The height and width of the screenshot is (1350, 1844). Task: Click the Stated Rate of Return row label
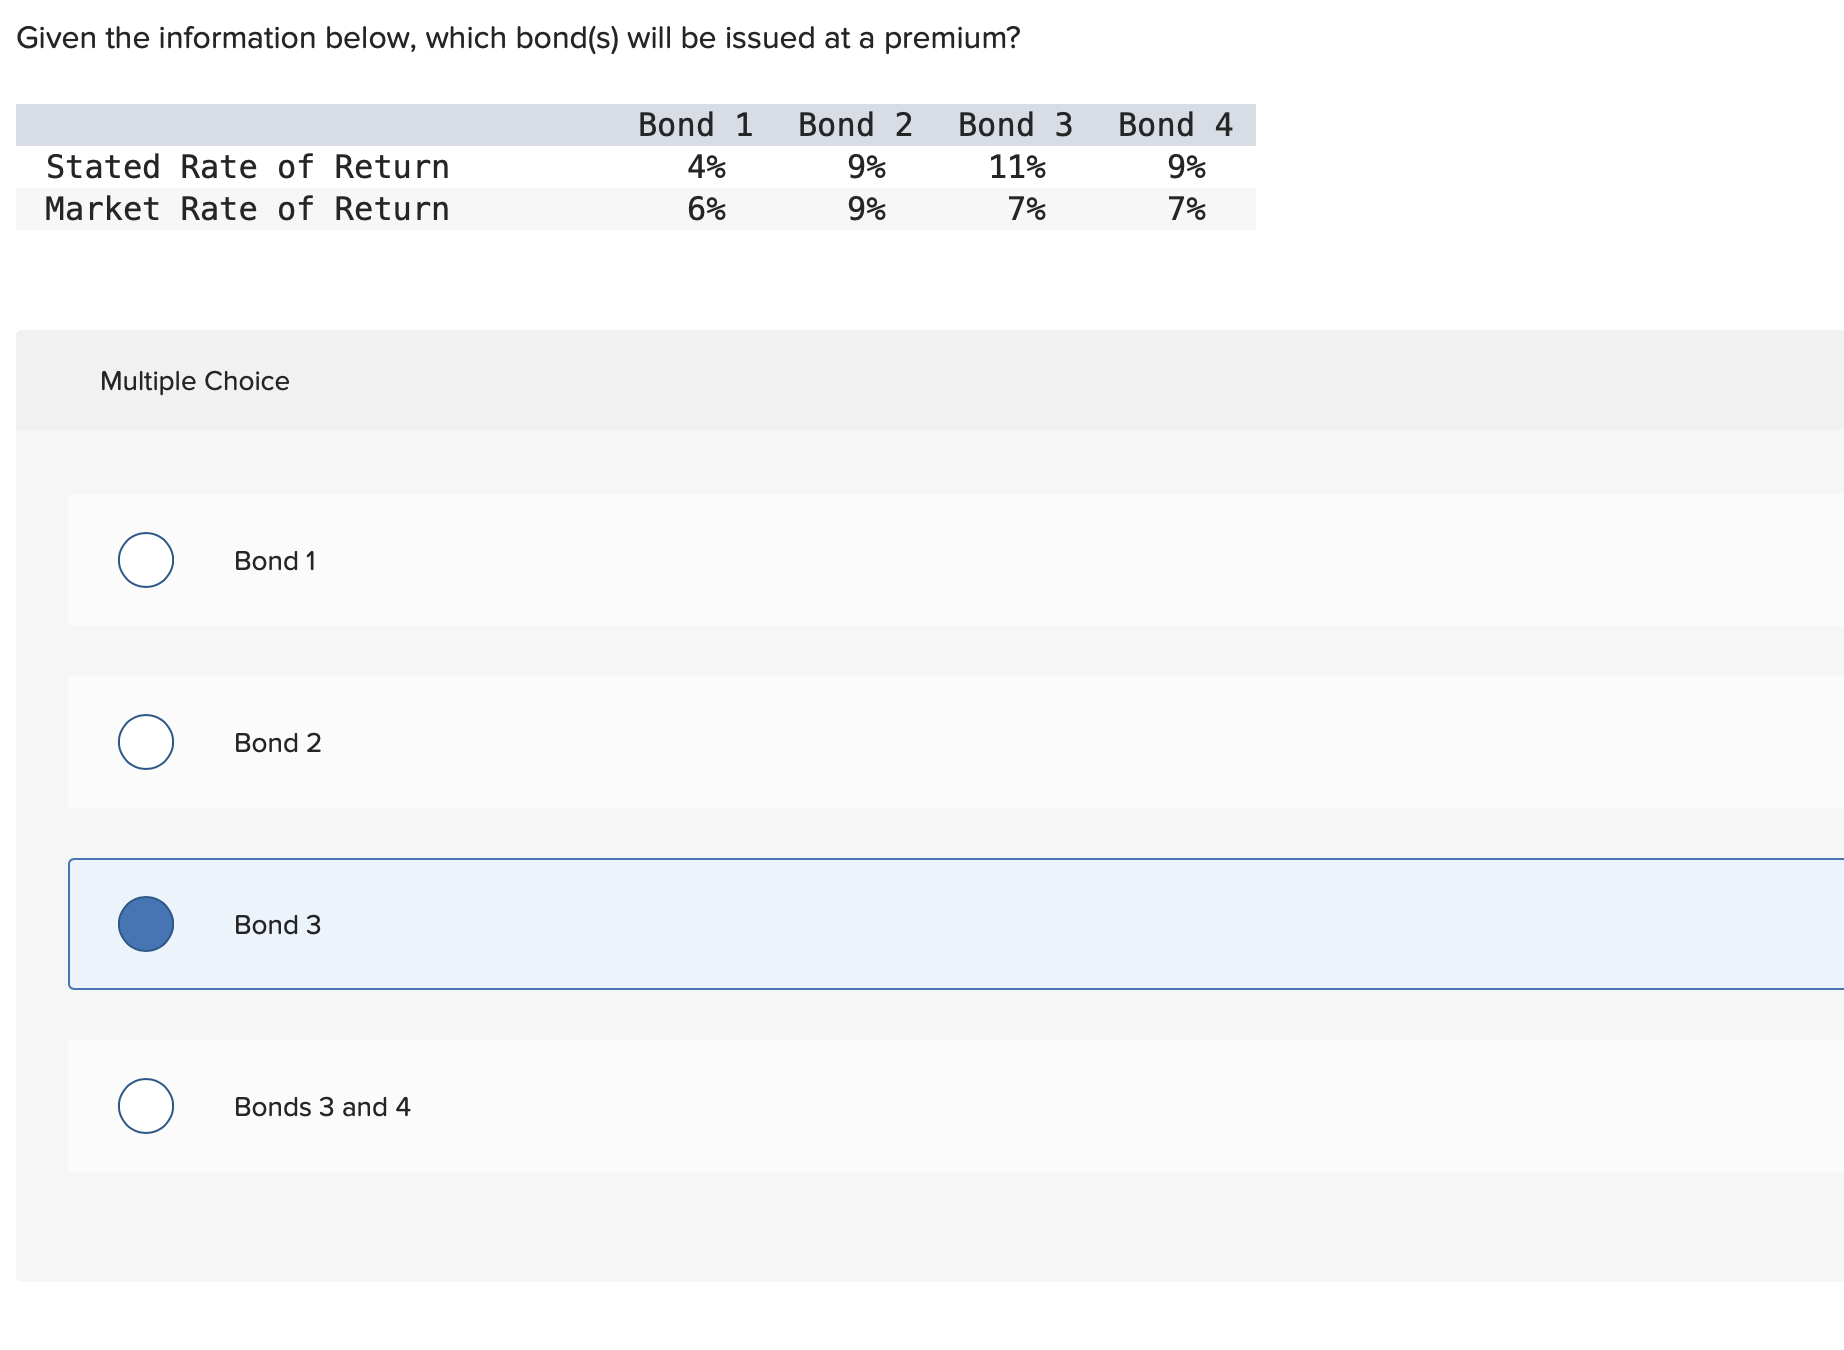click(x=247, y=166)
